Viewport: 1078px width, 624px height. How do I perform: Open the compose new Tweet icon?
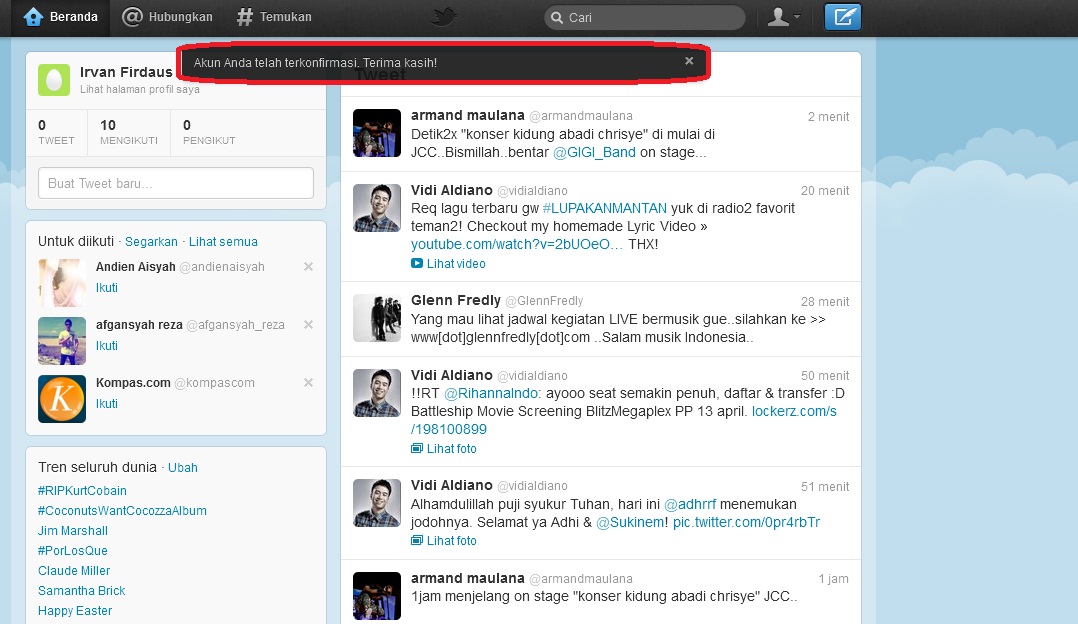[x=841, y=16]
